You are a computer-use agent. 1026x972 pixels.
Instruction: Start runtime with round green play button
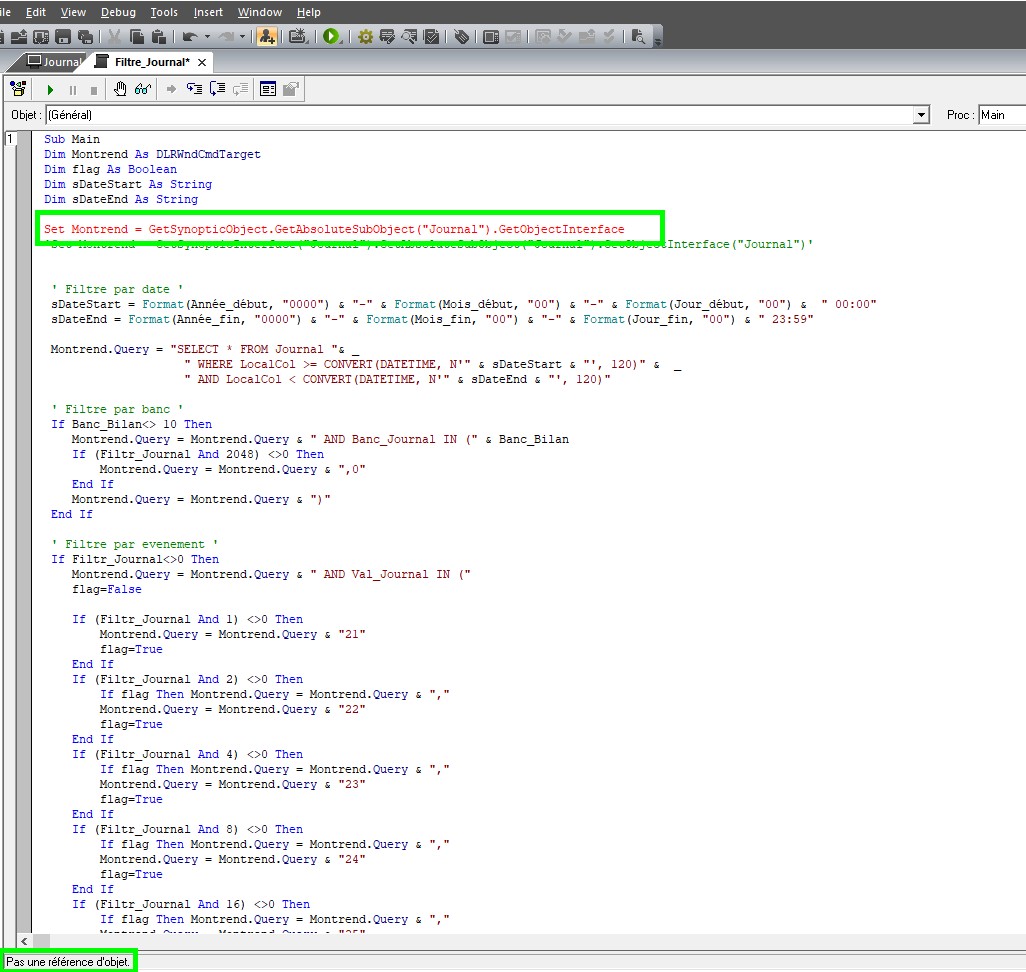click(331, 37)
